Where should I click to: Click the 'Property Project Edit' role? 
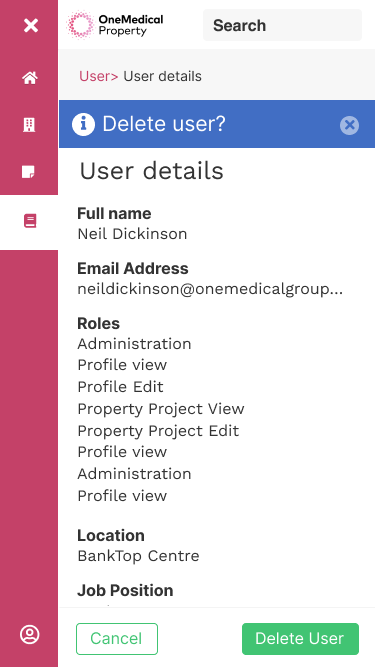click(158, 431)
